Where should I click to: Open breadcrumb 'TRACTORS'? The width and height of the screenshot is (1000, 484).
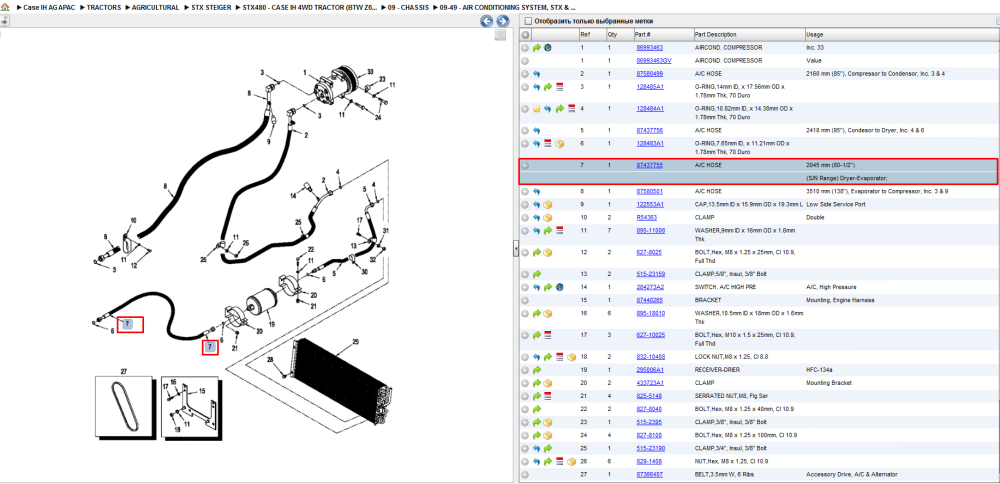[104, 8]
